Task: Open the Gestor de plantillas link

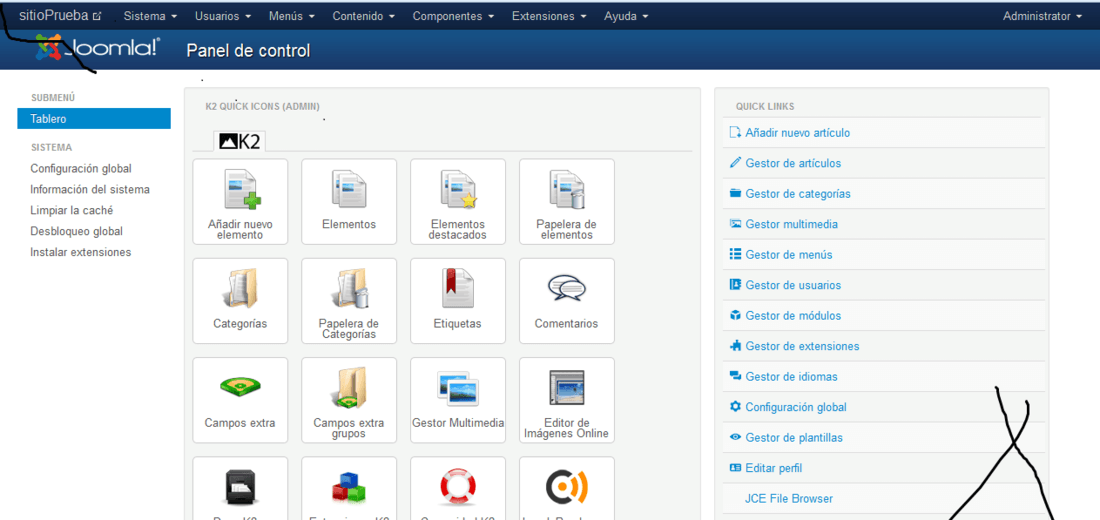Action: (793, 437)
